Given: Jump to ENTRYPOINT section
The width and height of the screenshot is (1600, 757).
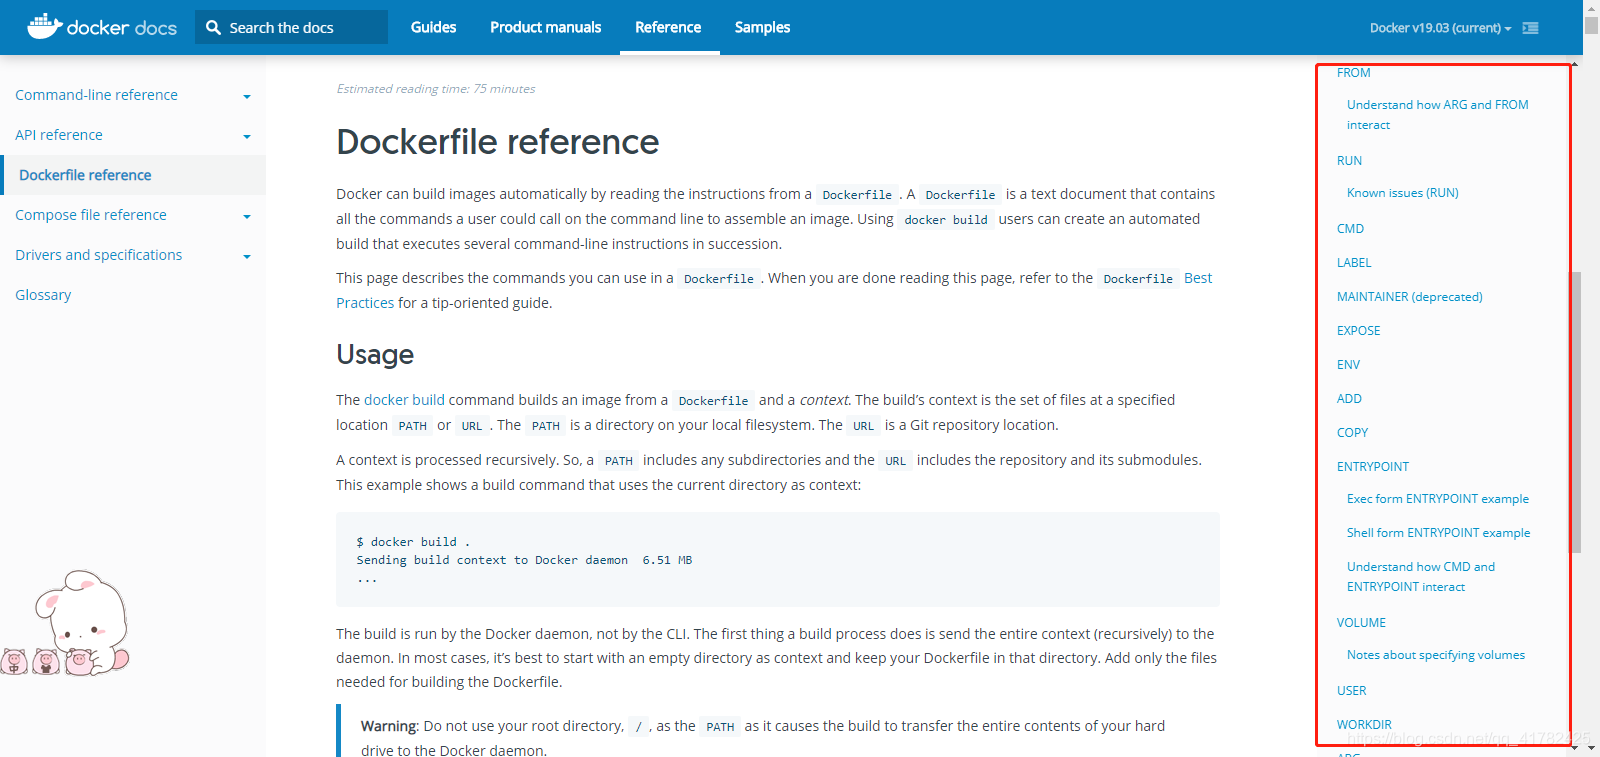Looking at the screenshot, I should tap(1373, 467).
